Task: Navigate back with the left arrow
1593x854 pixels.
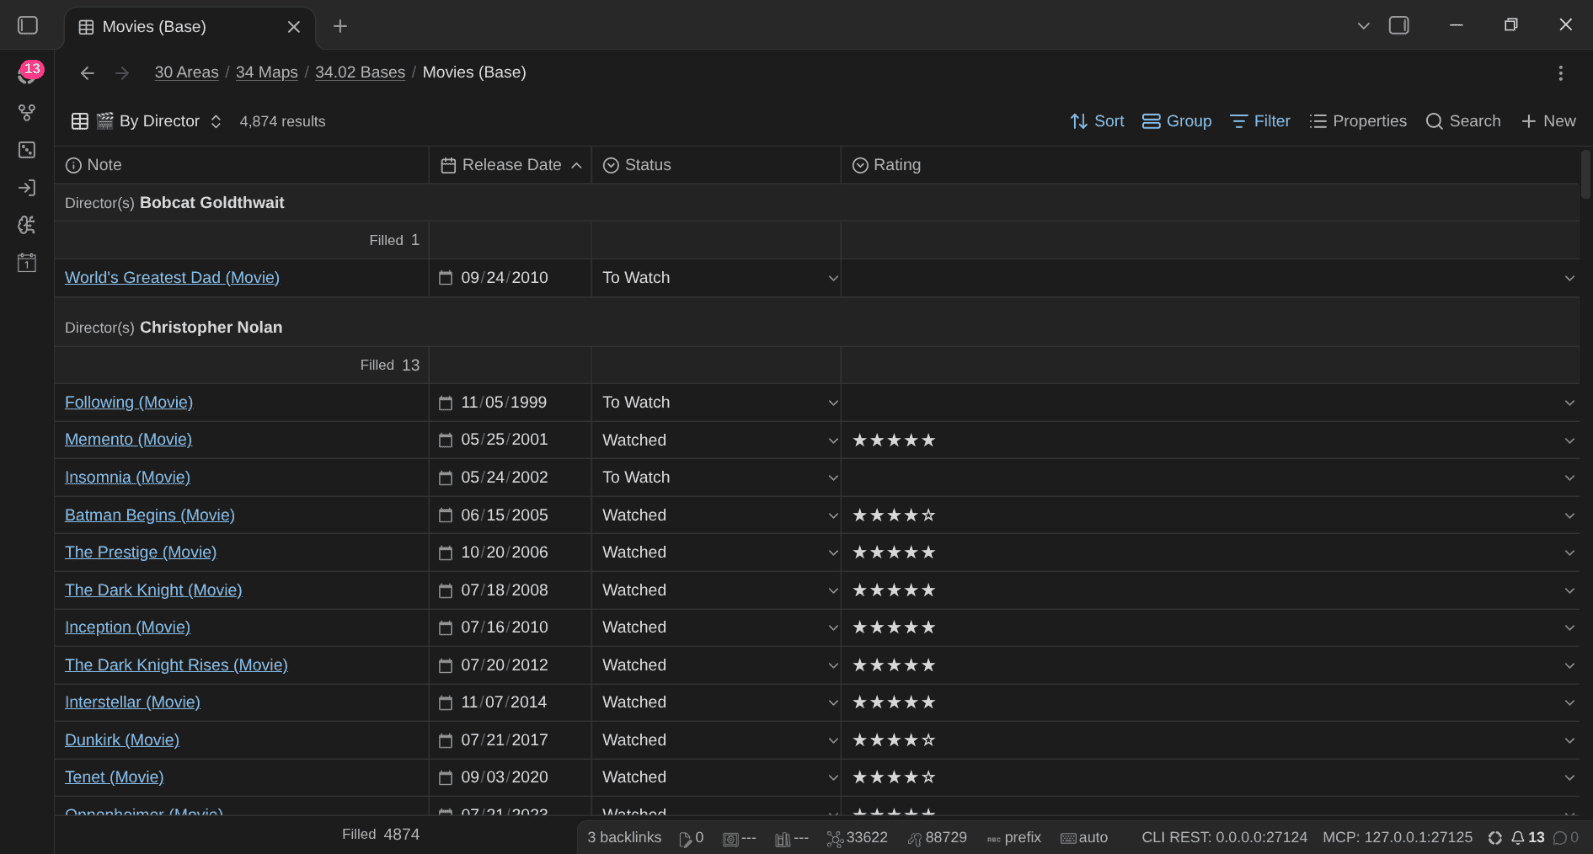Action: 87,73
